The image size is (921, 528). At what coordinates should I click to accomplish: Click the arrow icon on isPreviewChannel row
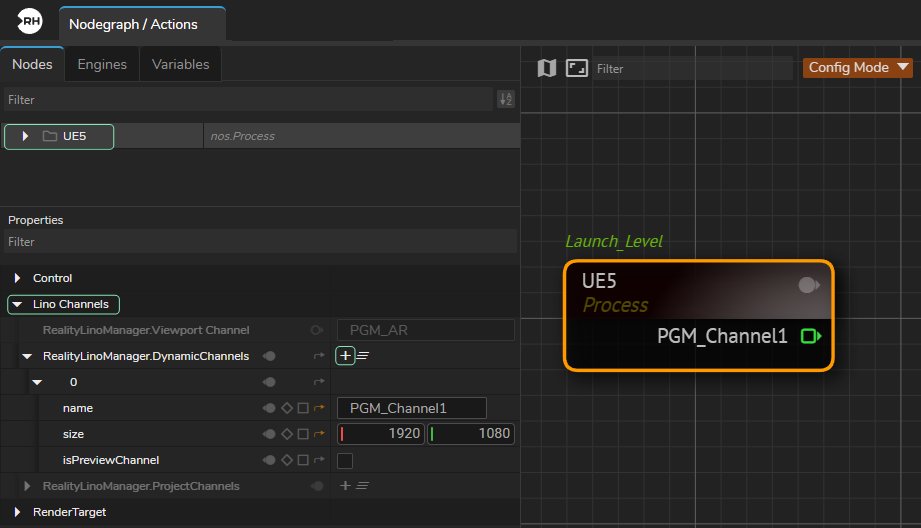(319, 460)
